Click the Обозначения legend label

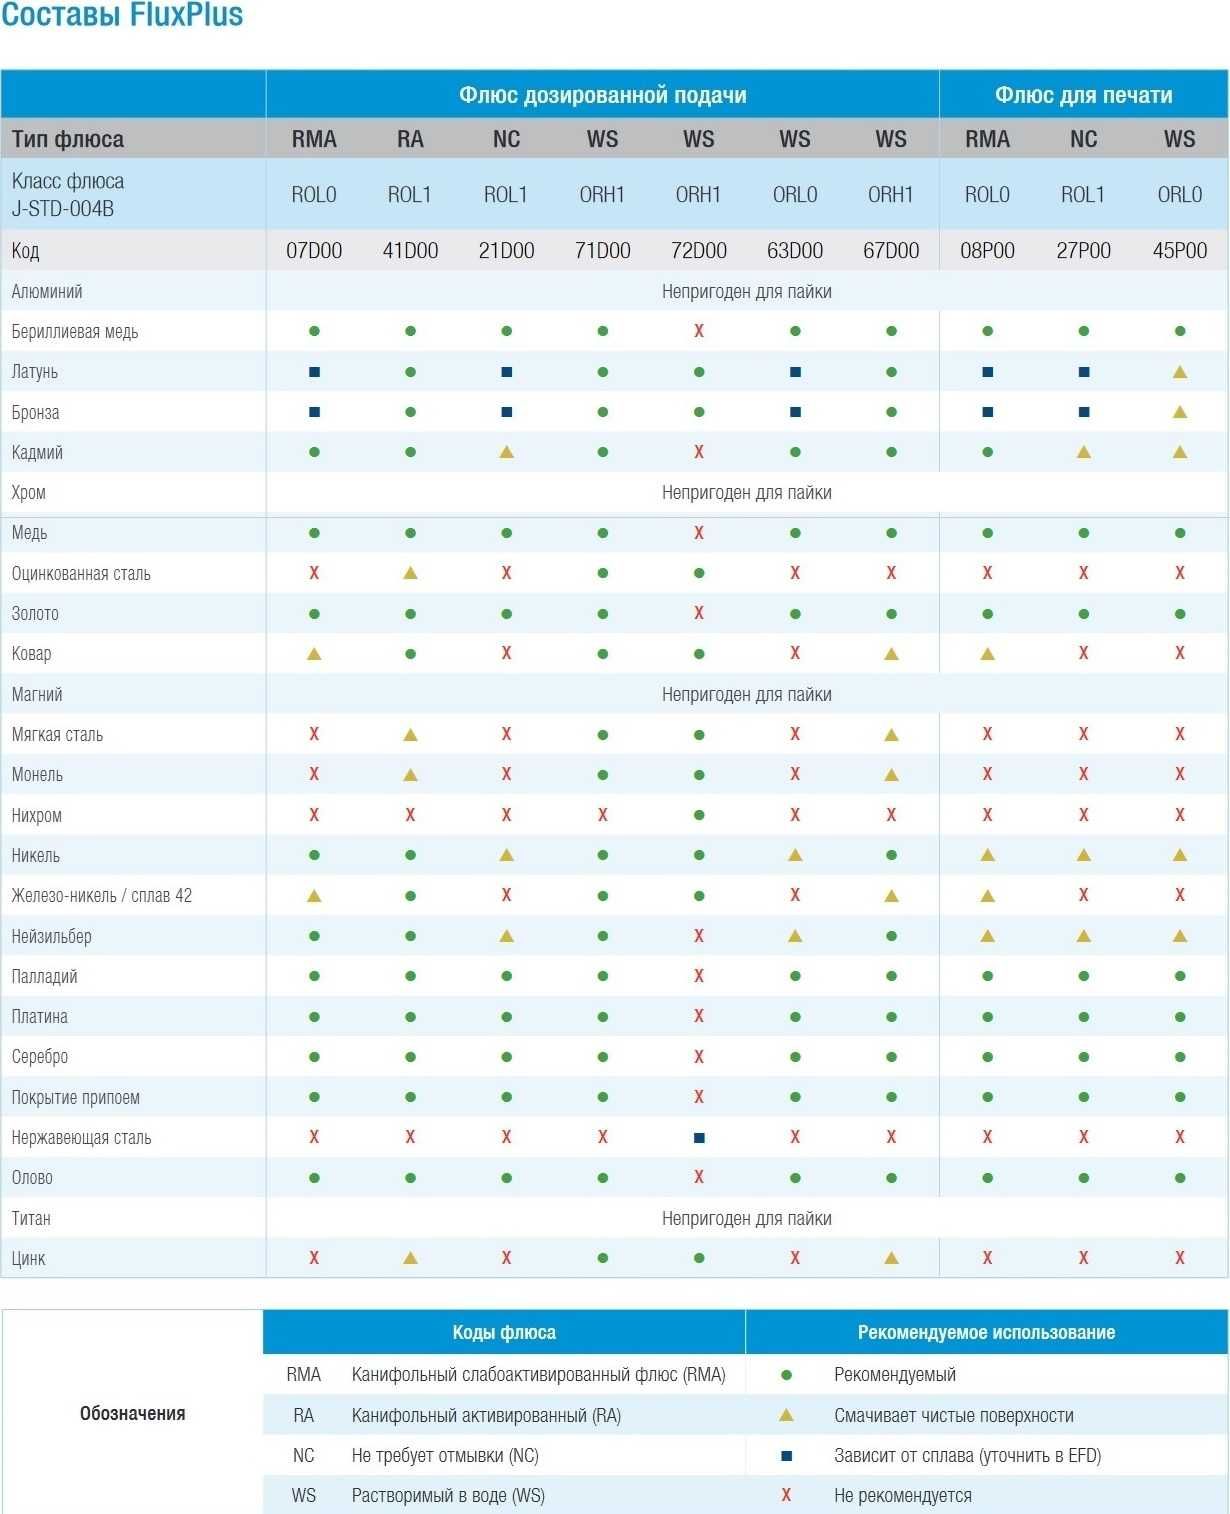132,1413
